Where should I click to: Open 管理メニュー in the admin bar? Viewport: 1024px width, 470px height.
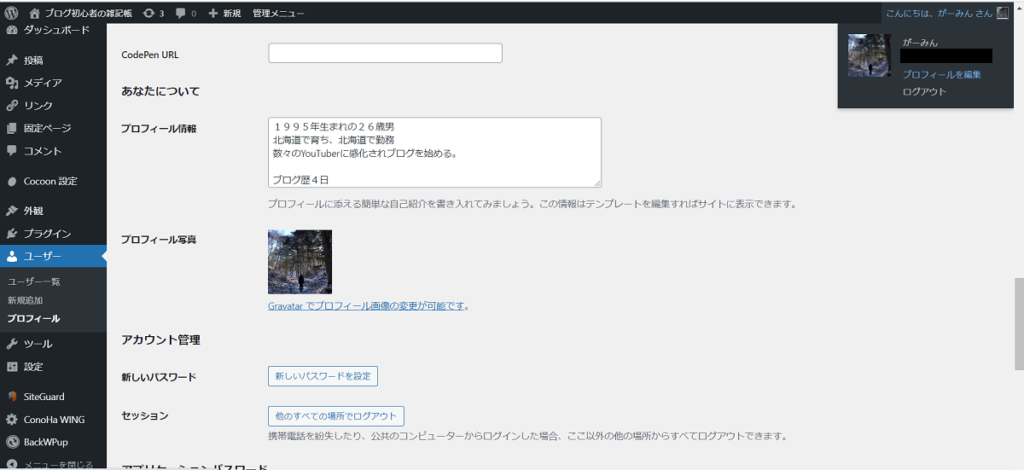(x=278, y=13)
